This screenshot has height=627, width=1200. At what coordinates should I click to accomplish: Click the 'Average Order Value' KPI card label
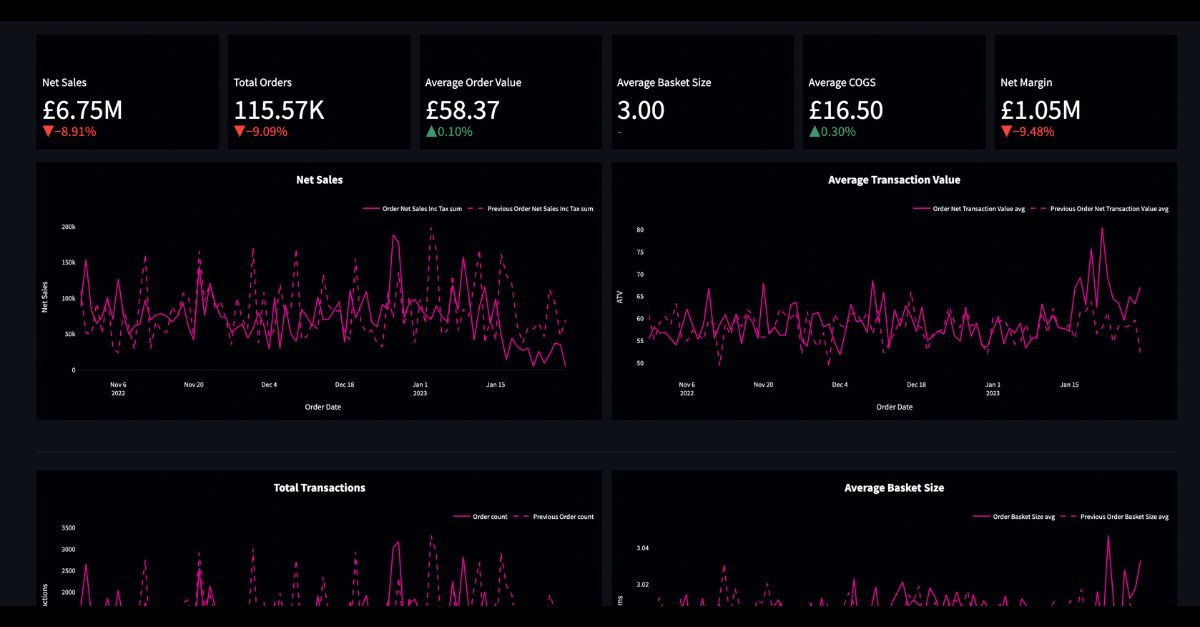(473, 82)
